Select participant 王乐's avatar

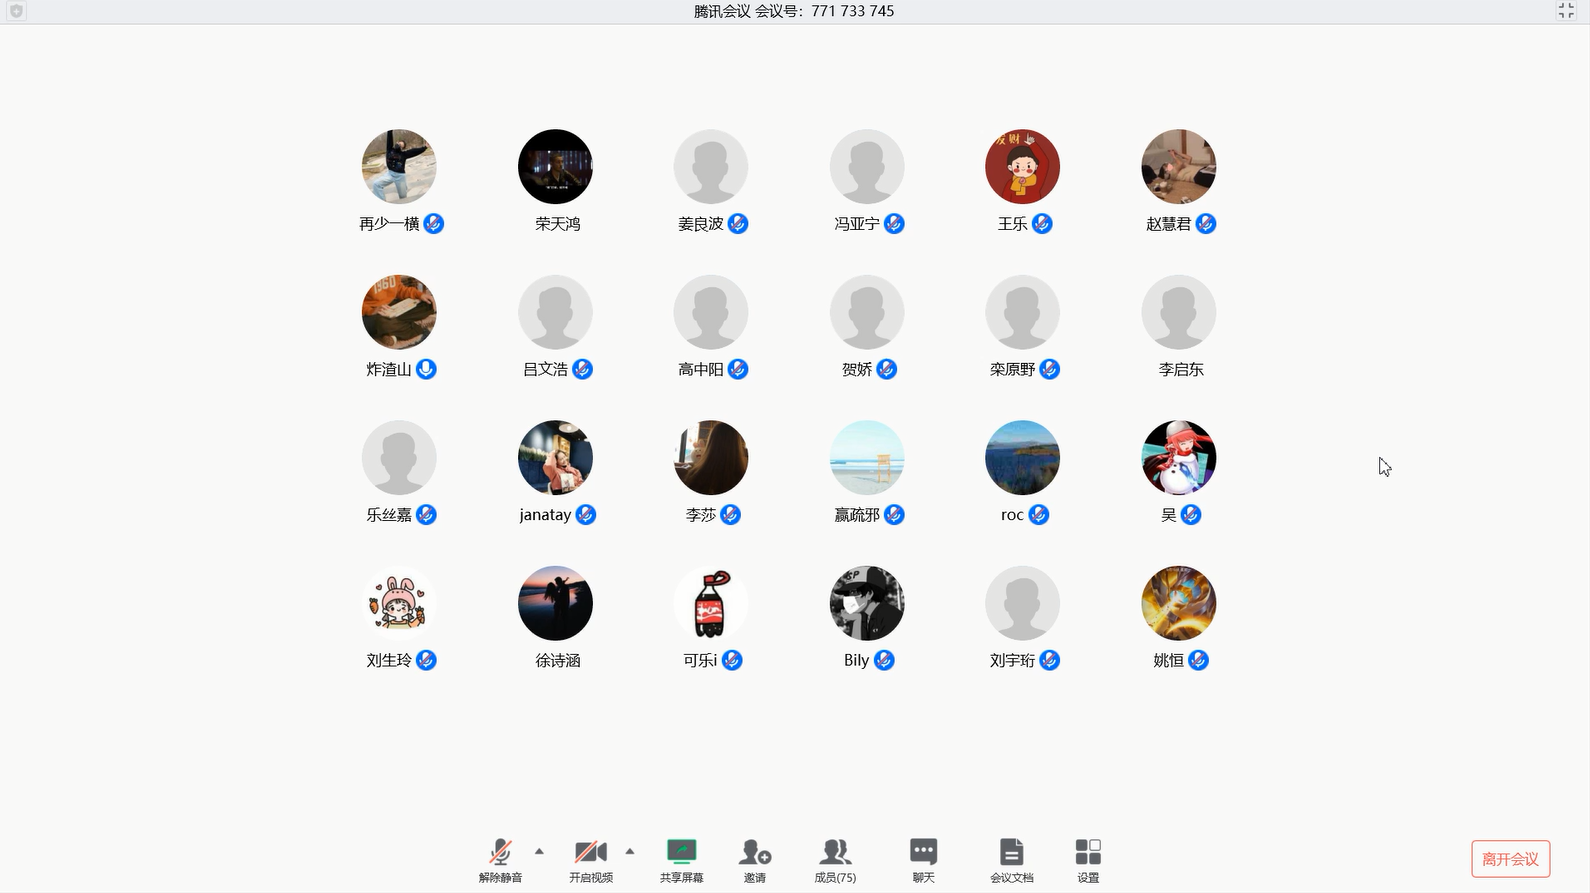(x=1022, y=167)
